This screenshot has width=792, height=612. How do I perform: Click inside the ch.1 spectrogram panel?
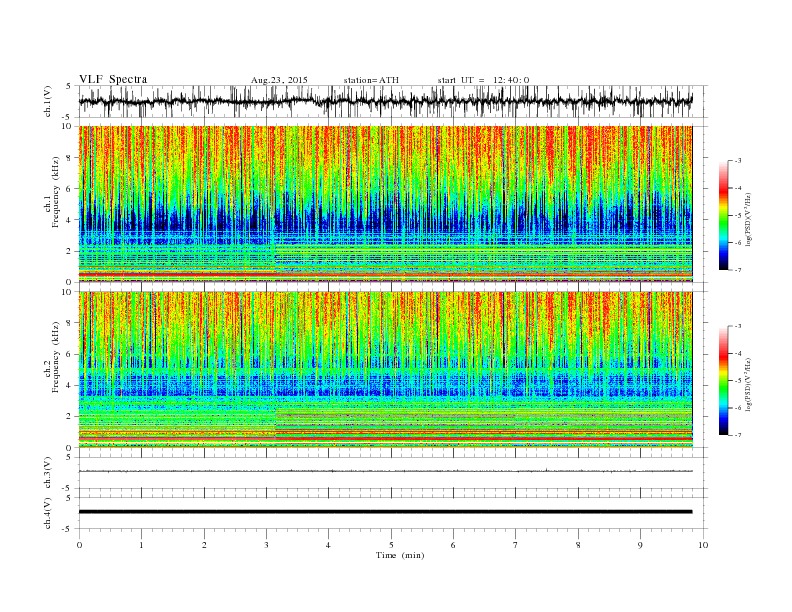385,204
